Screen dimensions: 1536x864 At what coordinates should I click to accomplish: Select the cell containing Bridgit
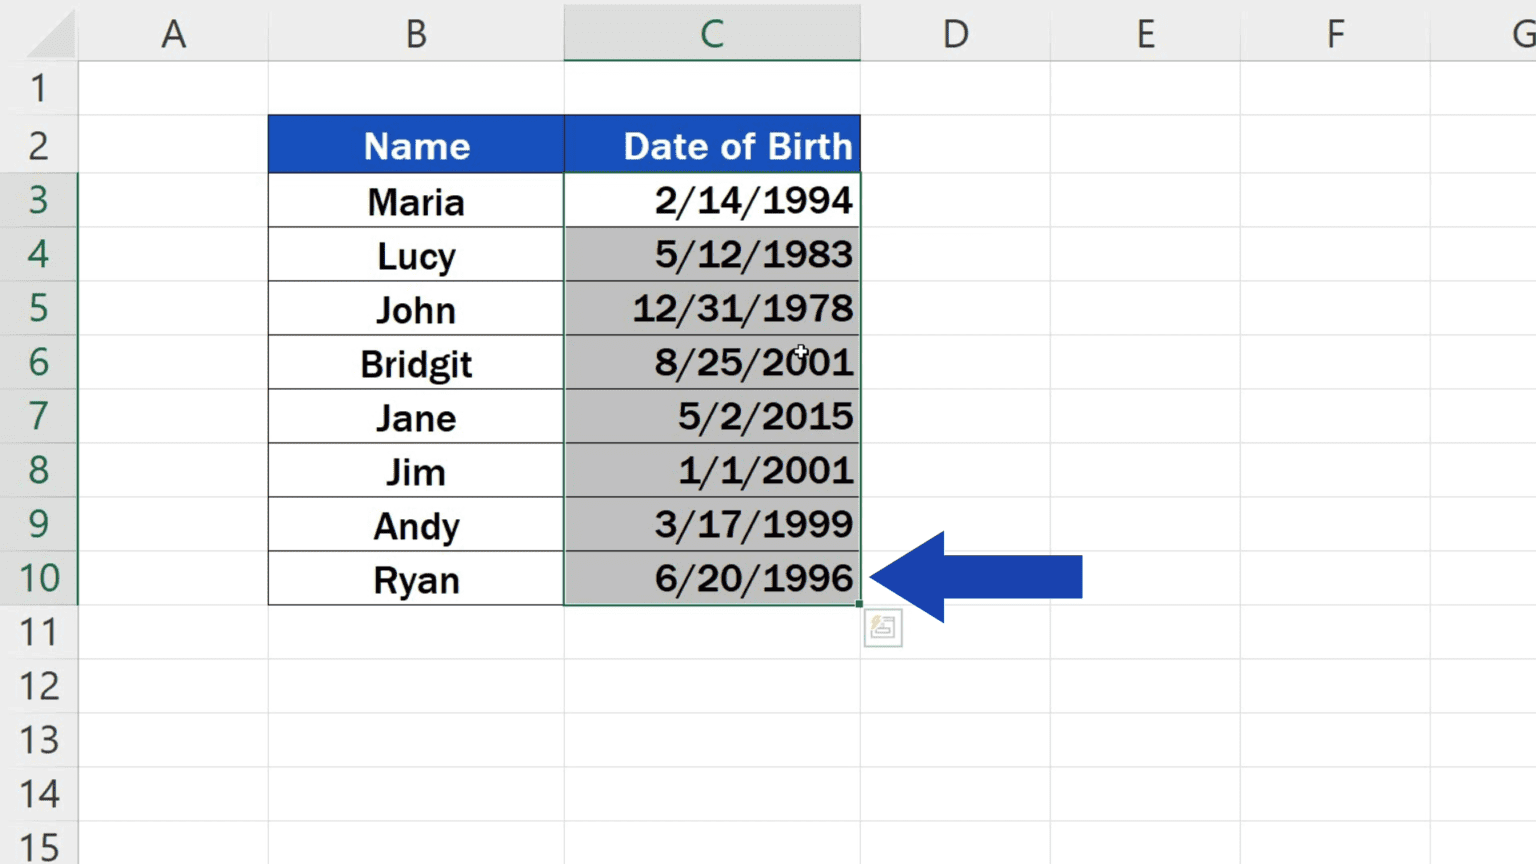pos(415,362)
